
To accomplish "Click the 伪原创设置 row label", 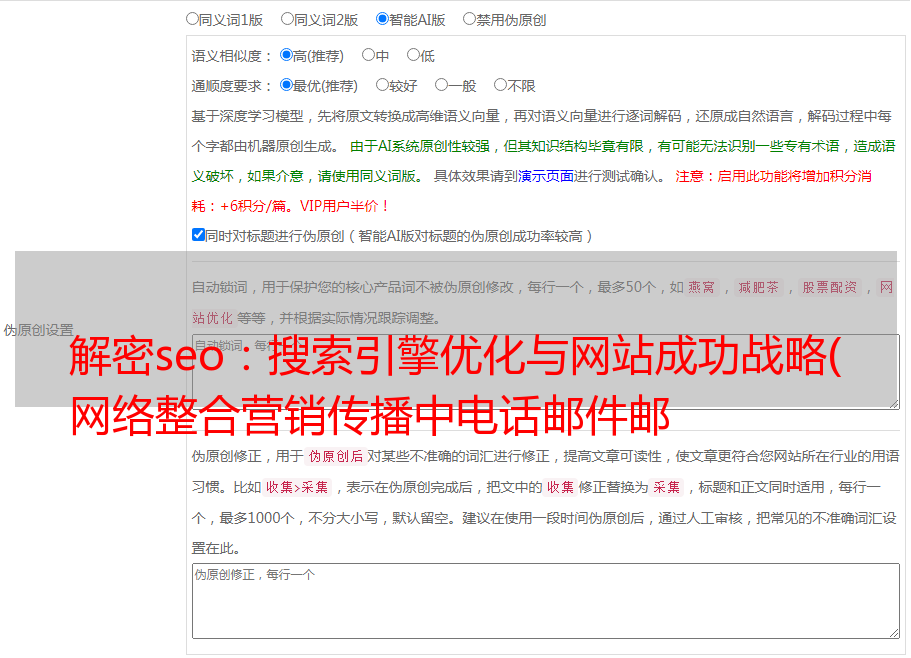I will [38, 330].
